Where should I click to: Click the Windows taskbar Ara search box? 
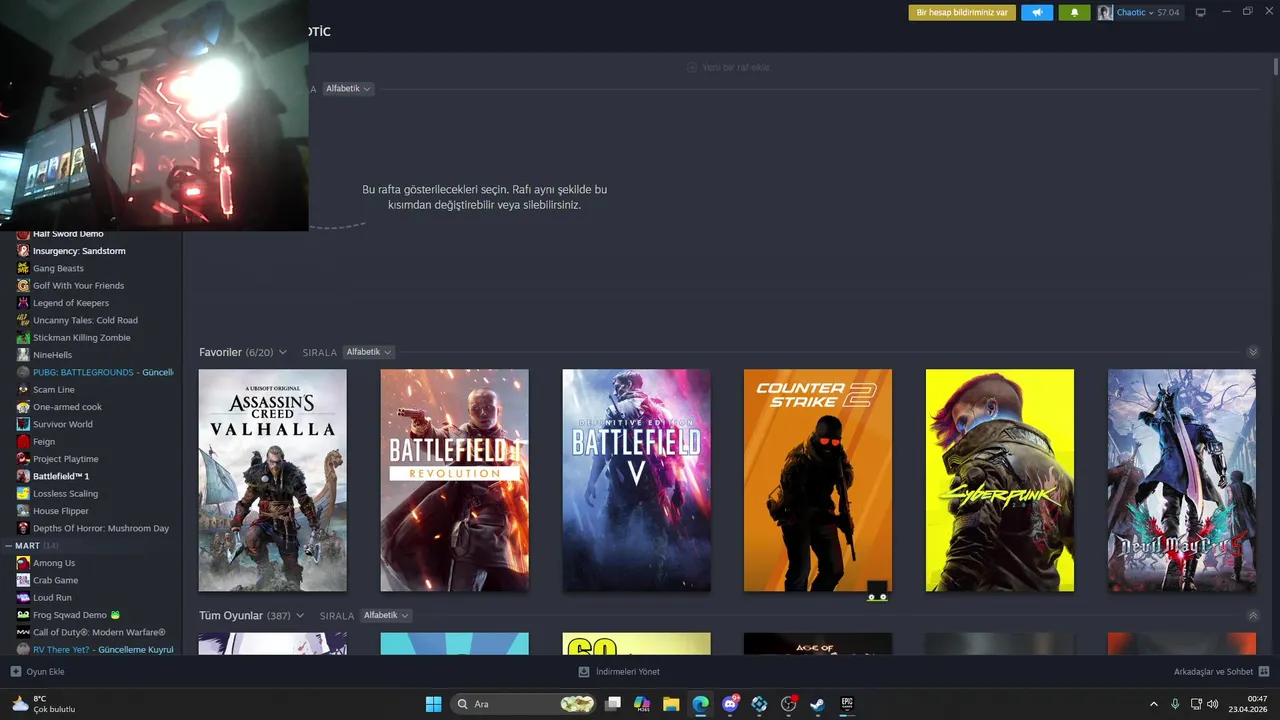[x=525, y=704]
